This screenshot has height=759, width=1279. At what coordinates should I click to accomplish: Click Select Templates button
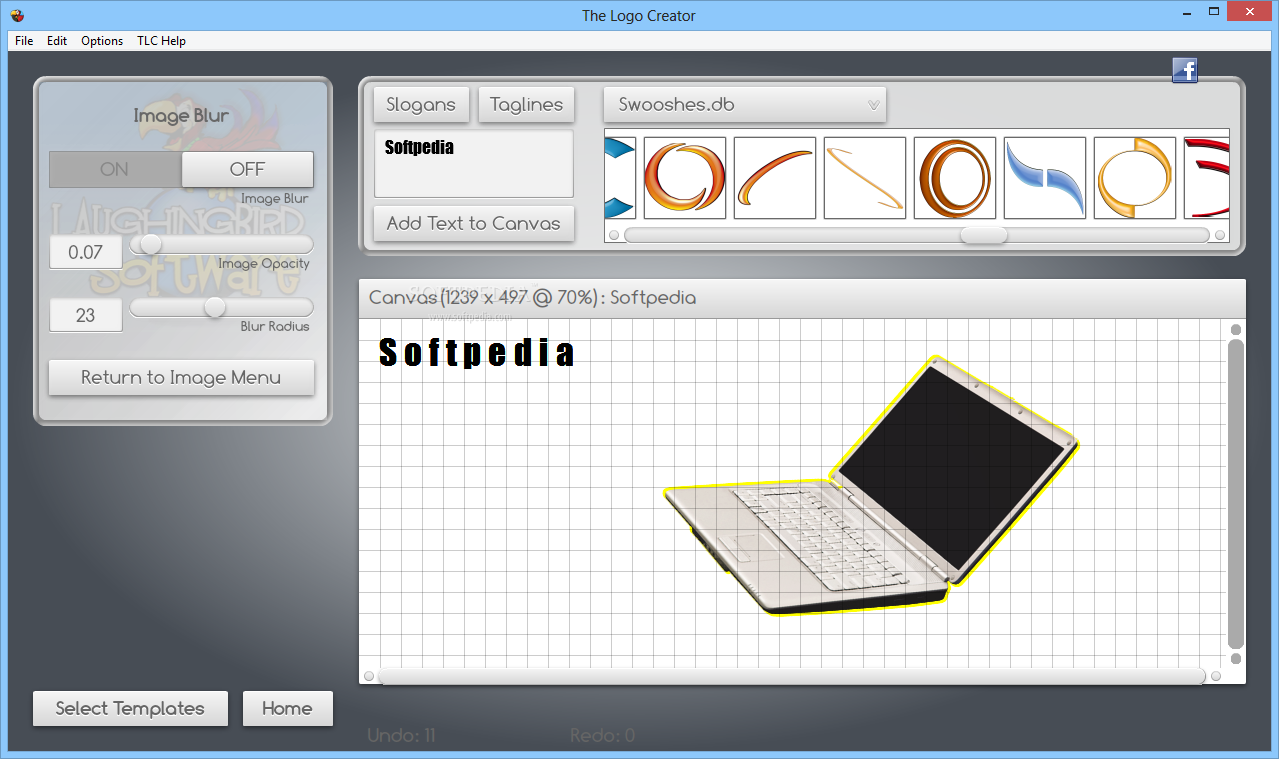pos(130,708)
